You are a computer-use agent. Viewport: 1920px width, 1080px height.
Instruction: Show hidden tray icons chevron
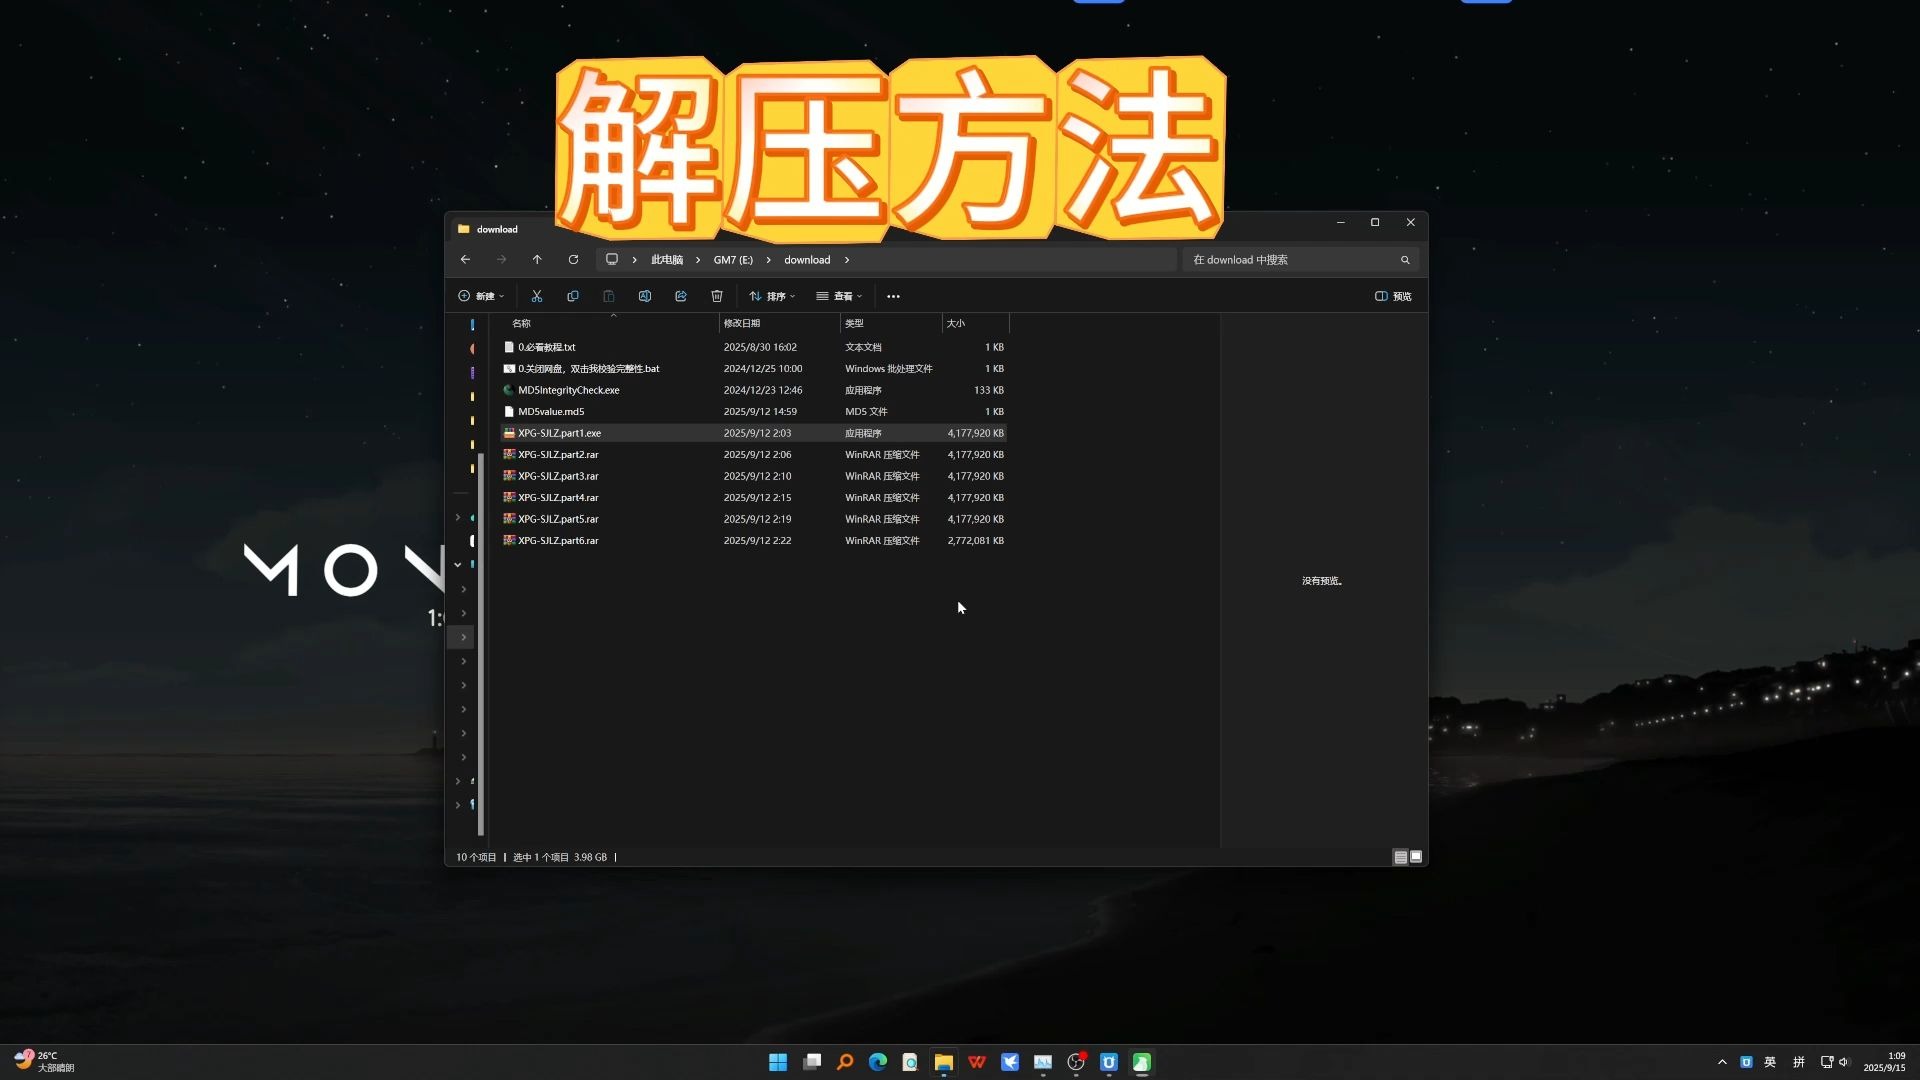1722,1062
